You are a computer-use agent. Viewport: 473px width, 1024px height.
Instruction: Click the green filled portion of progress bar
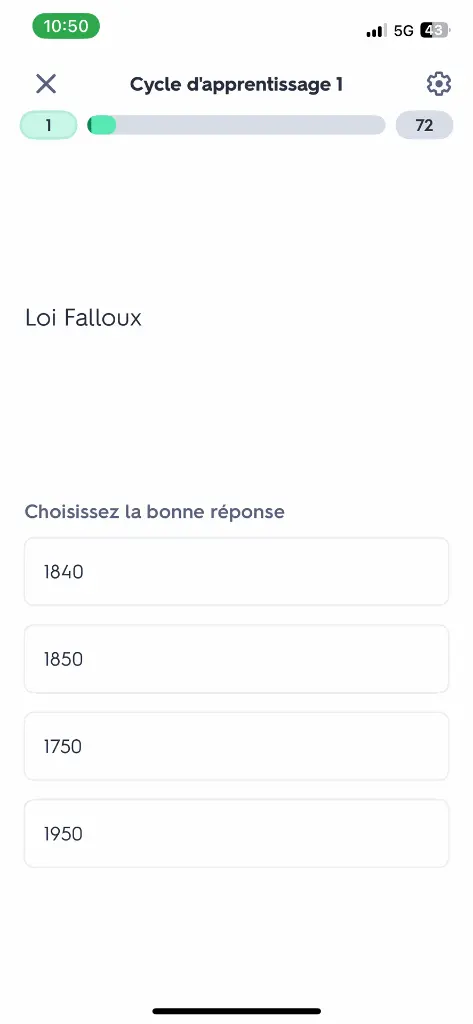(x=101, y=125)
